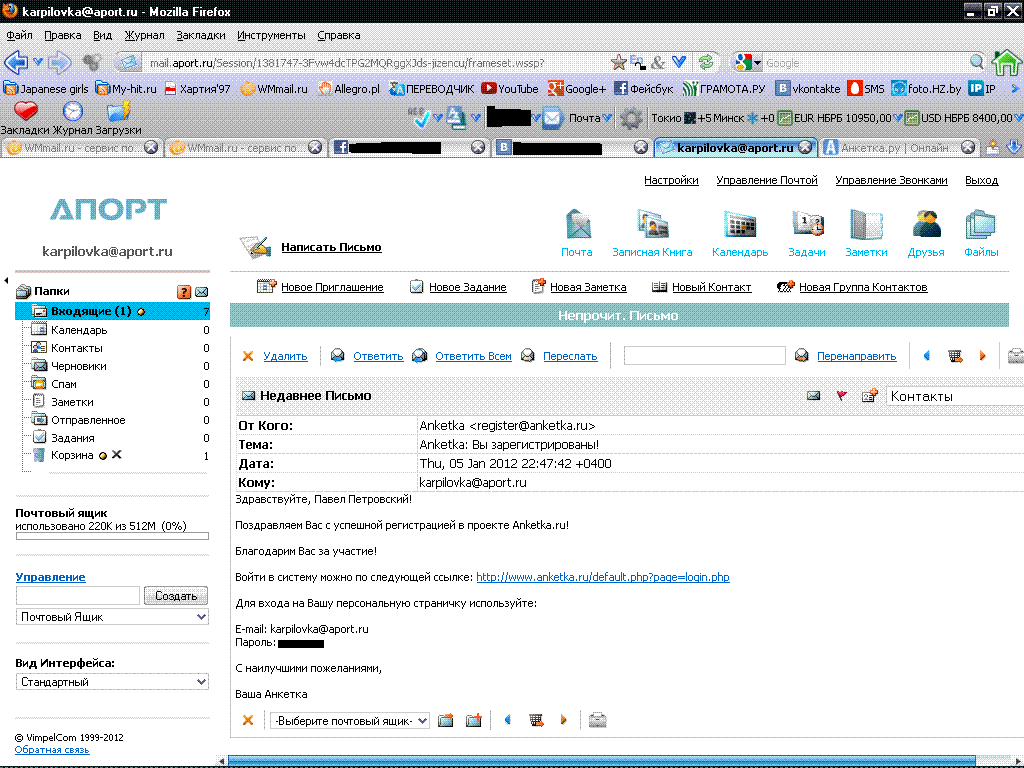This screenshot has width=1024, height=768.
Task: Select the Спам folder in folder list
Action: pyautogui.click(x=64, y=384)
